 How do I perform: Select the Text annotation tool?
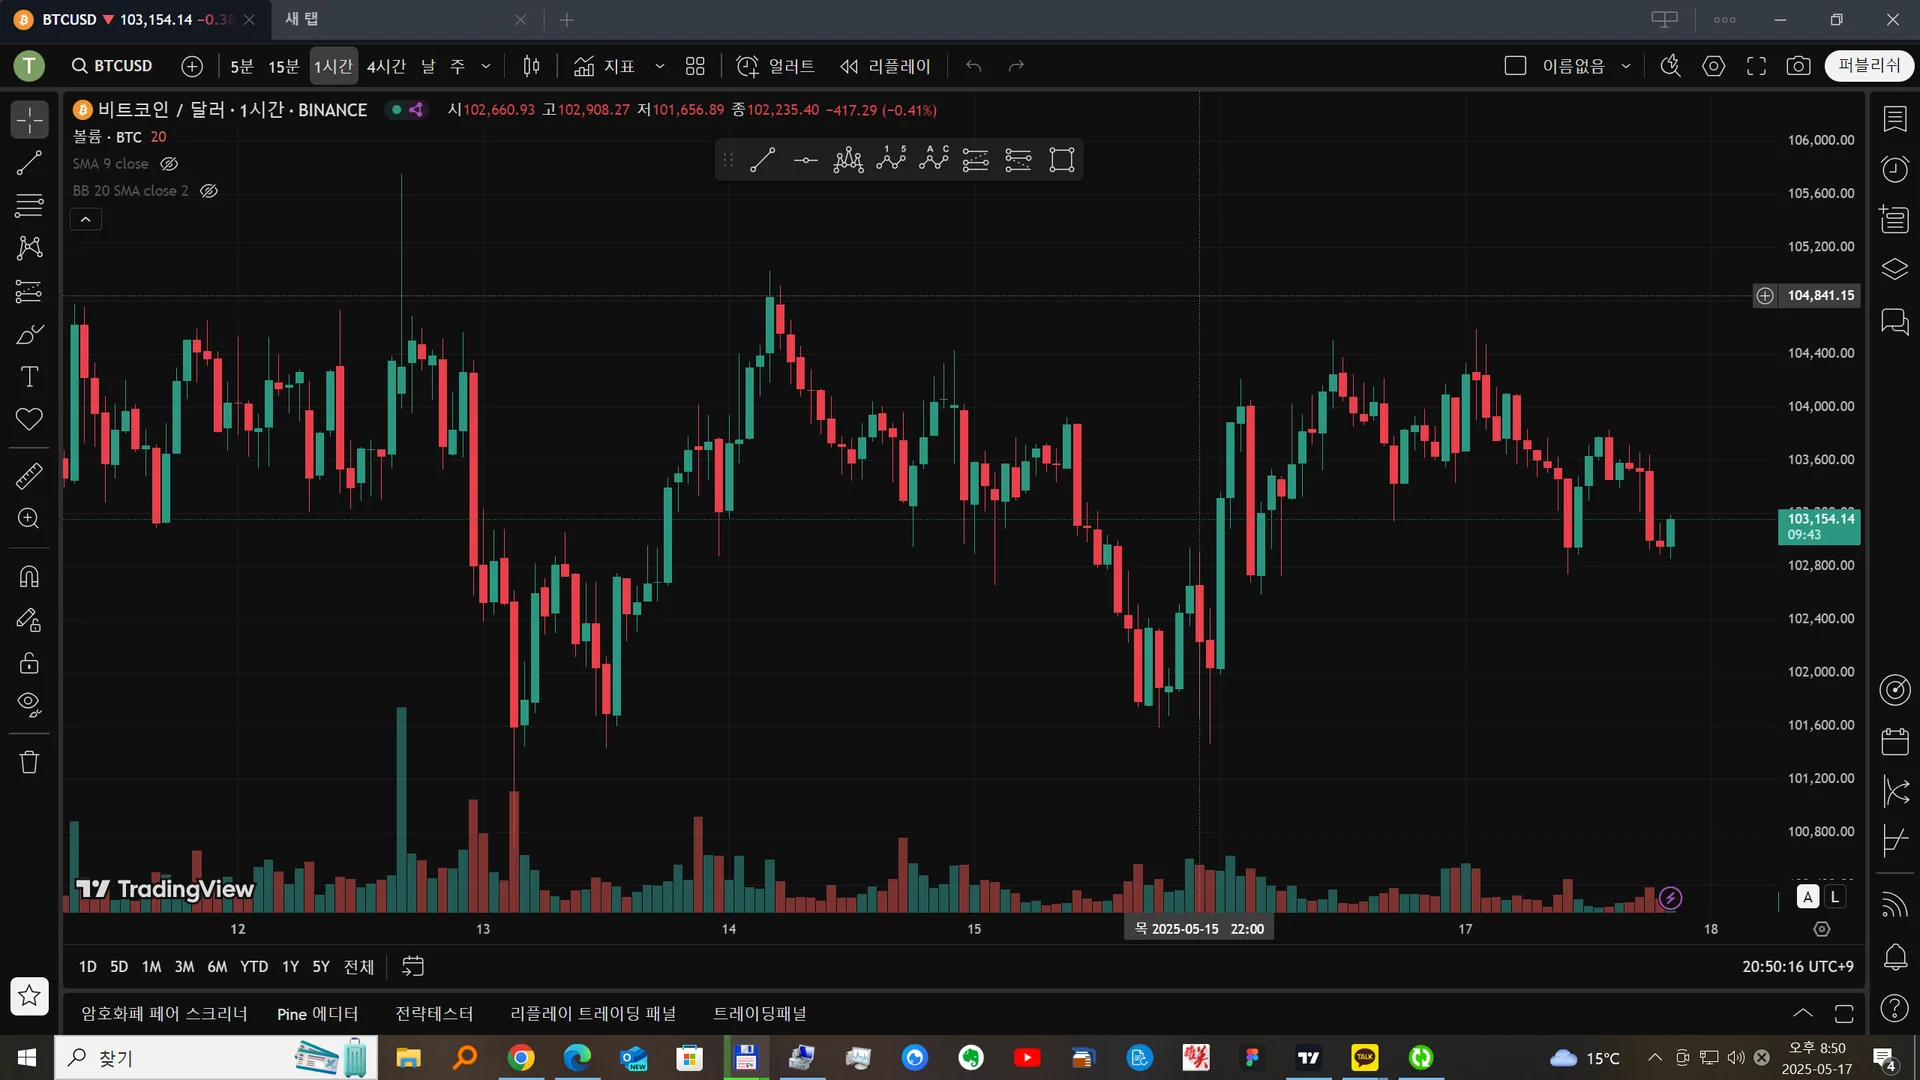pyautogui.click(x=29, y=377)
